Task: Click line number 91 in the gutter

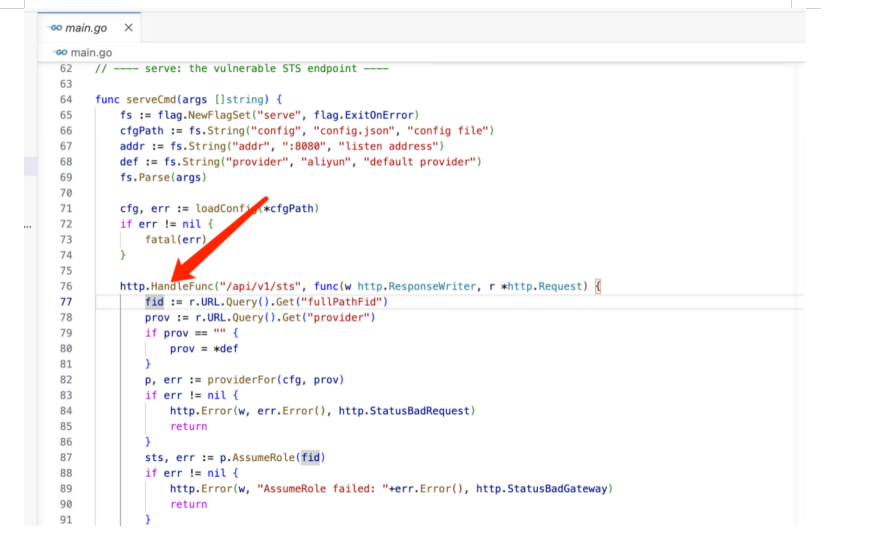Action: tap(66, 520)
